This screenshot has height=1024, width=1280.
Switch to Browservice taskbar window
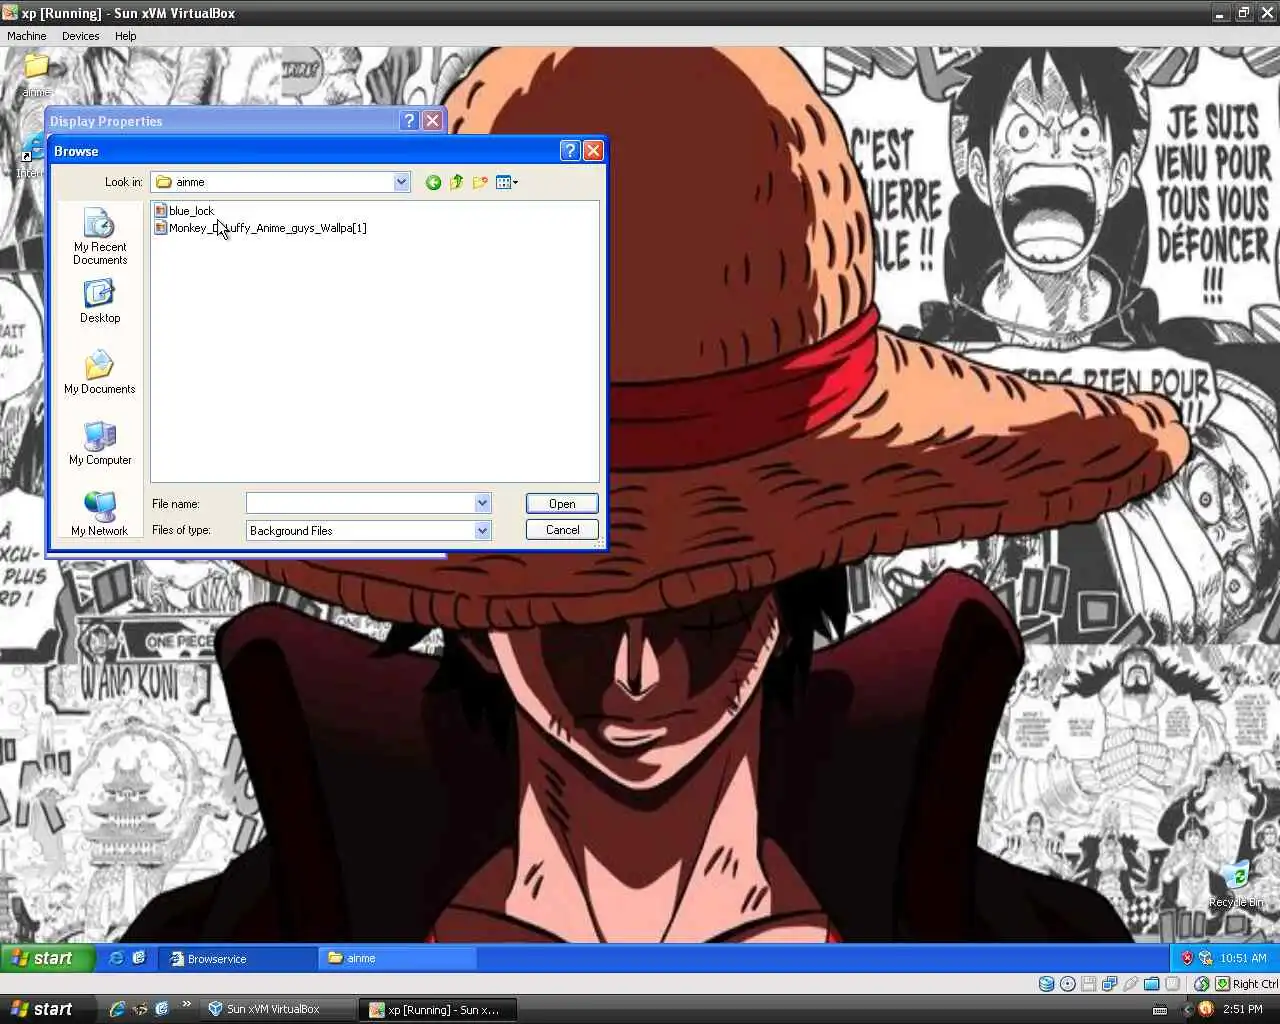pos(238,958)
